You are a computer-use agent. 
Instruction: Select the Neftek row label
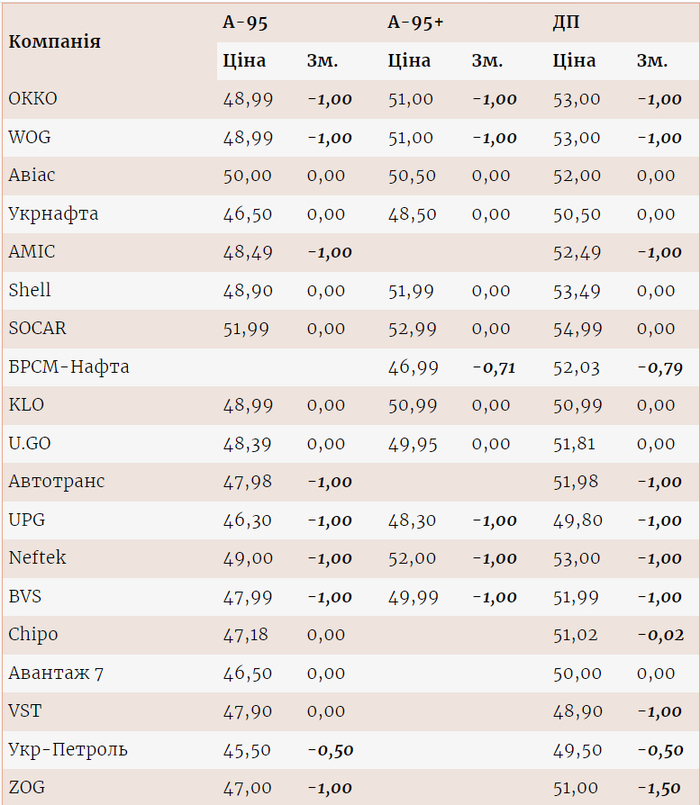(x=37, y=558)
